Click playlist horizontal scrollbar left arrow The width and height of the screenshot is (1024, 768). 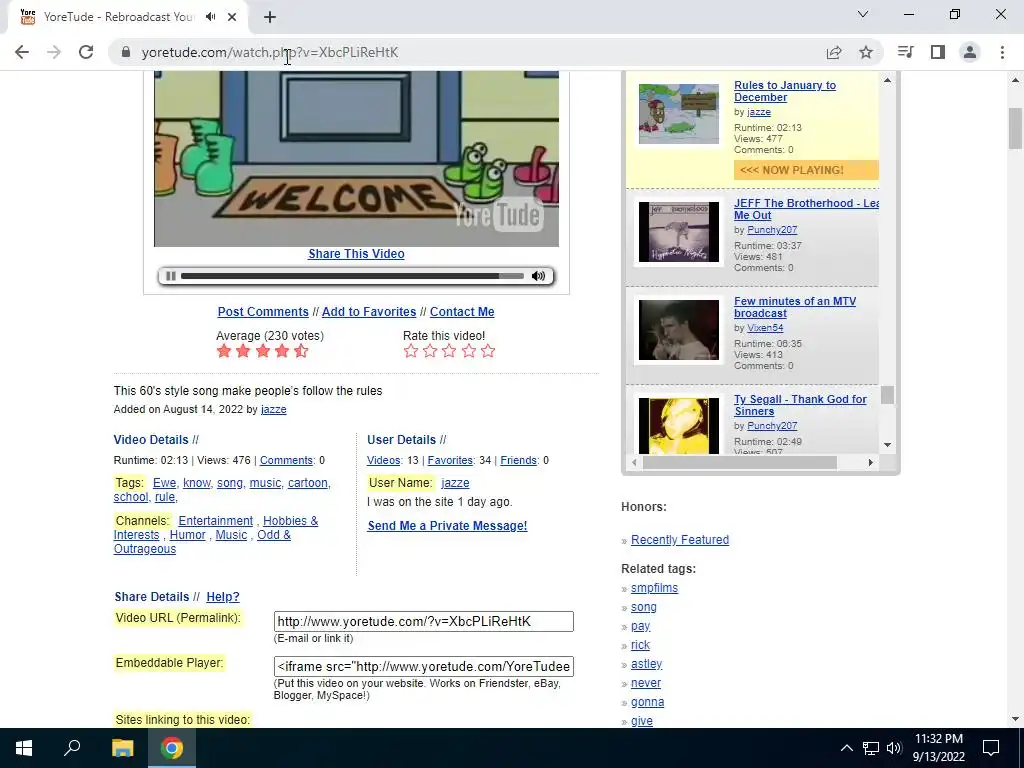(x=634, y=462)
